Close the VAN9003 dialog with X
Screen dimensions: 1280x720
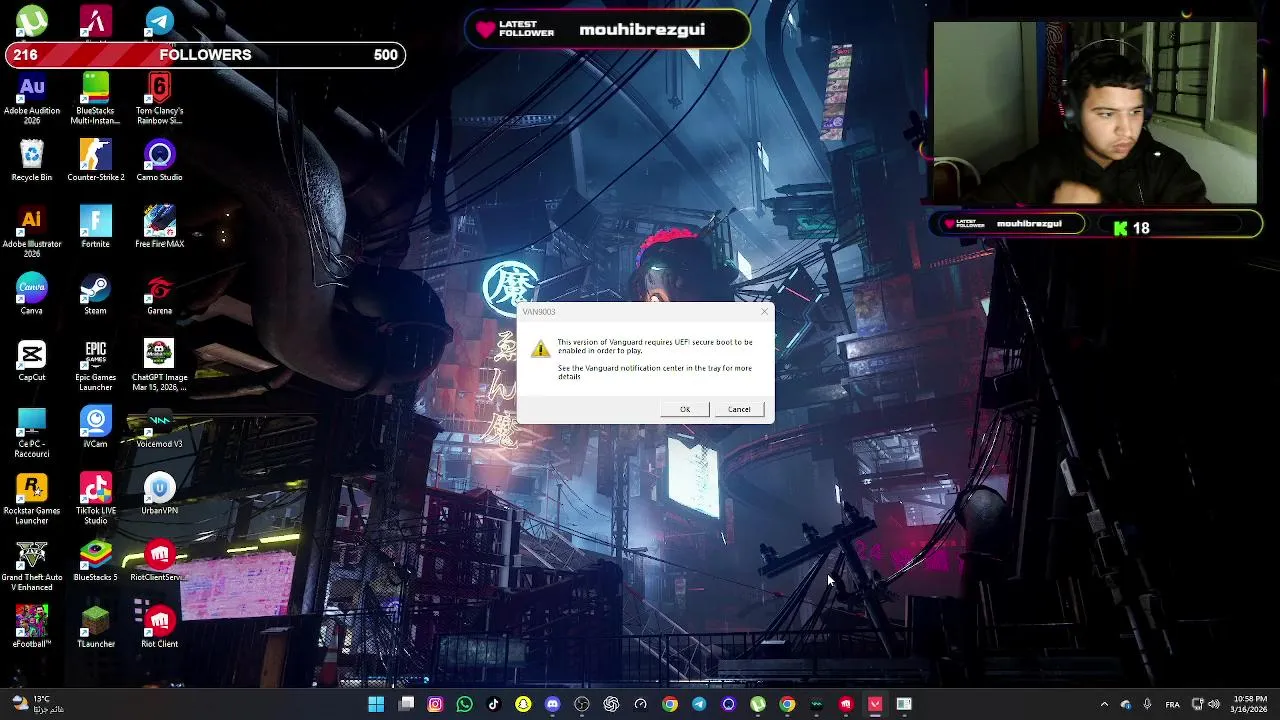coord(764,312)
